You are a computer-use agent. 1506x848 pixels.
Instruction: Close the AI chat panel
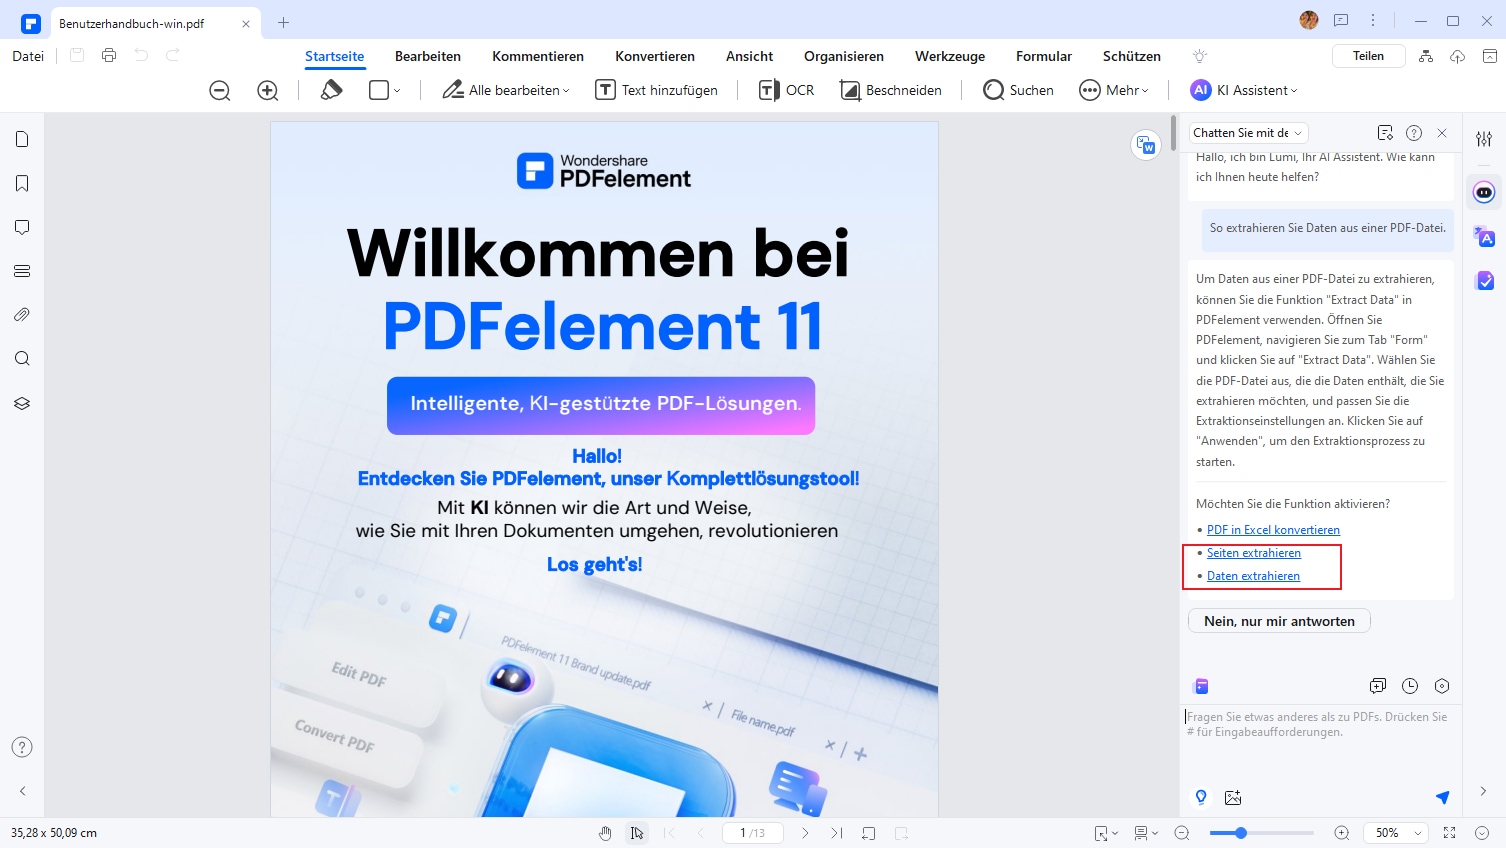1442,133
